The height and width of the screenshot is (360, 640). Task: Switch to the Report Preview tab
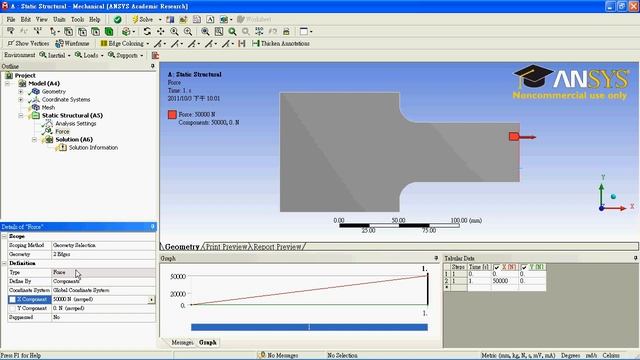277,247
